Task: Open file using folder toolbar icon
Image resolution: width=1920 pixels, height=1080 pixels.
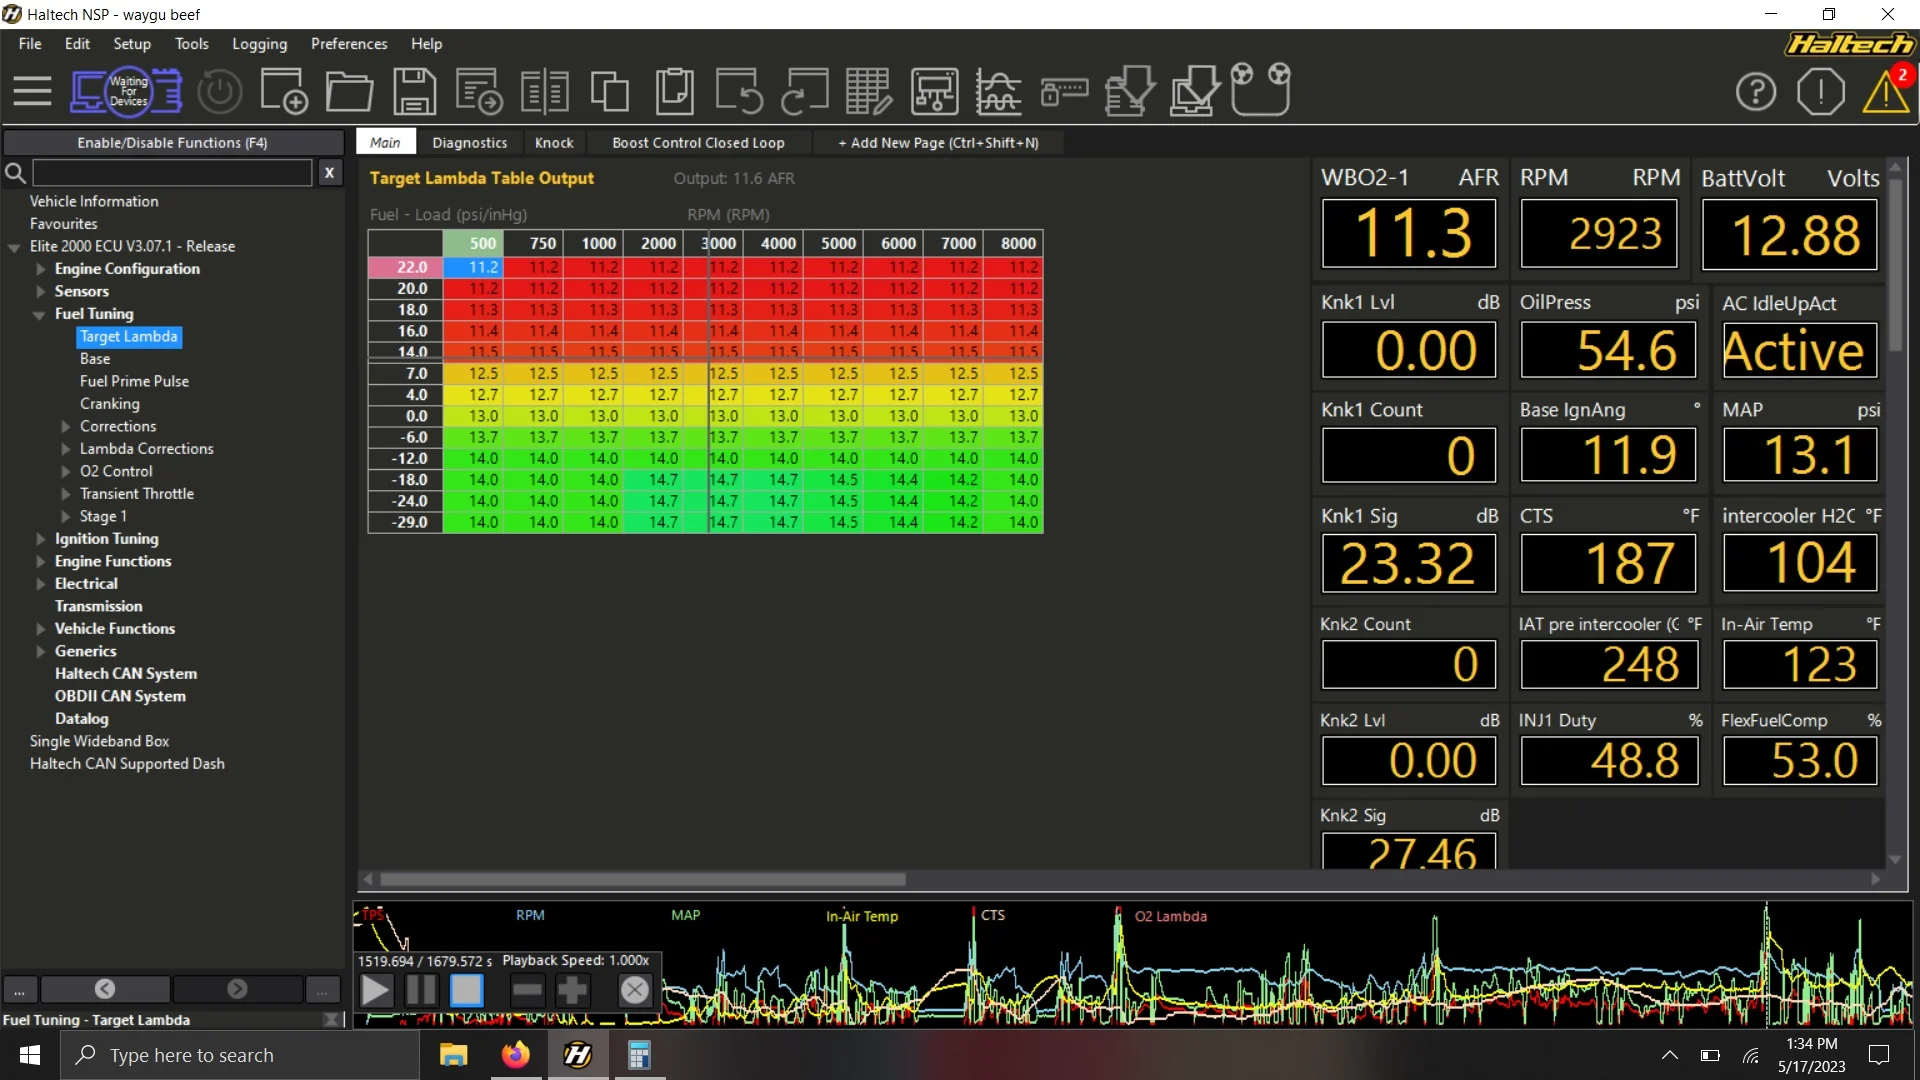Action: point(349,92)
